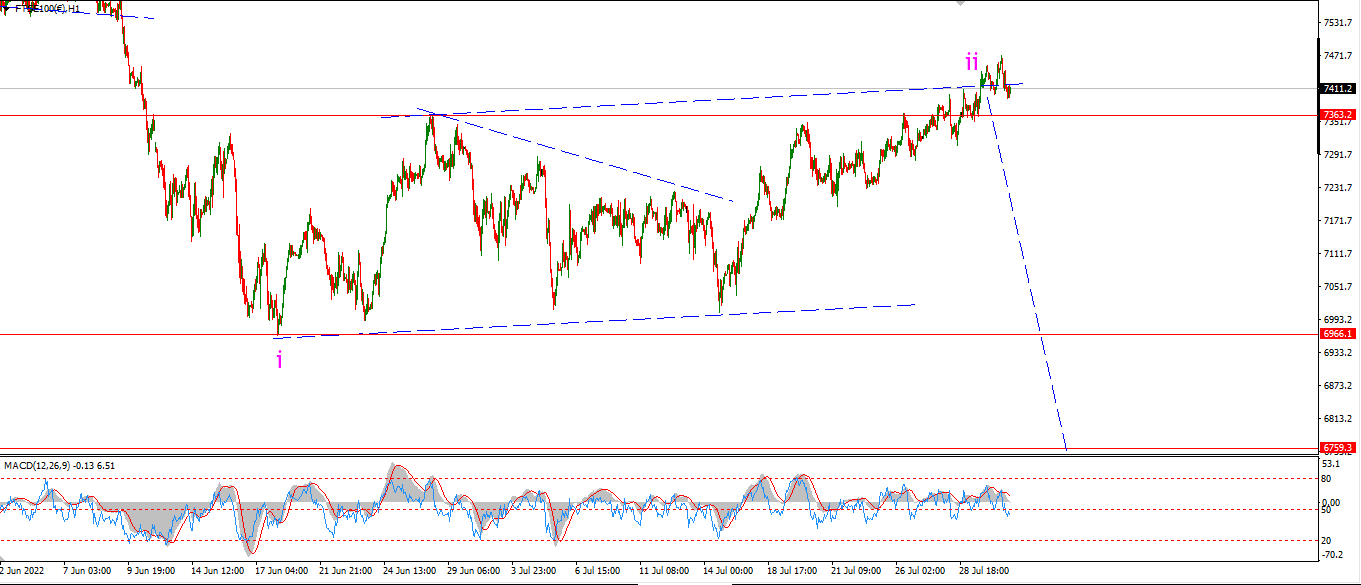This screenshot has width=1361, height=585.
Task: Click the chart shift triangle marker at top
Action: [961, 3]
